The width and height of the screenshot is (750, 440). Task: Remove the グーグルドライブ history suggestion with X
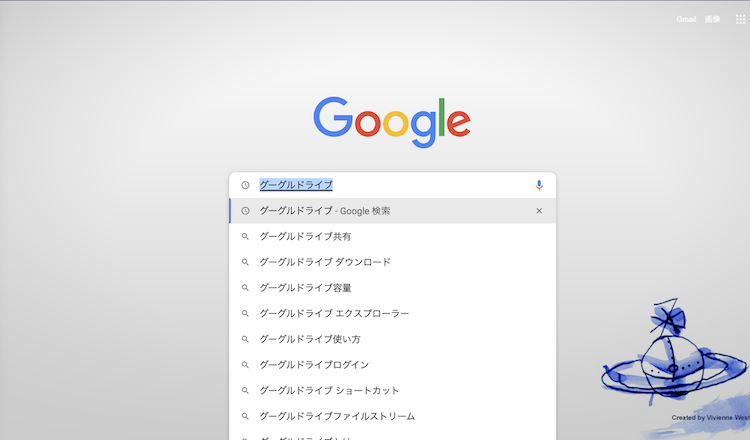coord(539,211)
